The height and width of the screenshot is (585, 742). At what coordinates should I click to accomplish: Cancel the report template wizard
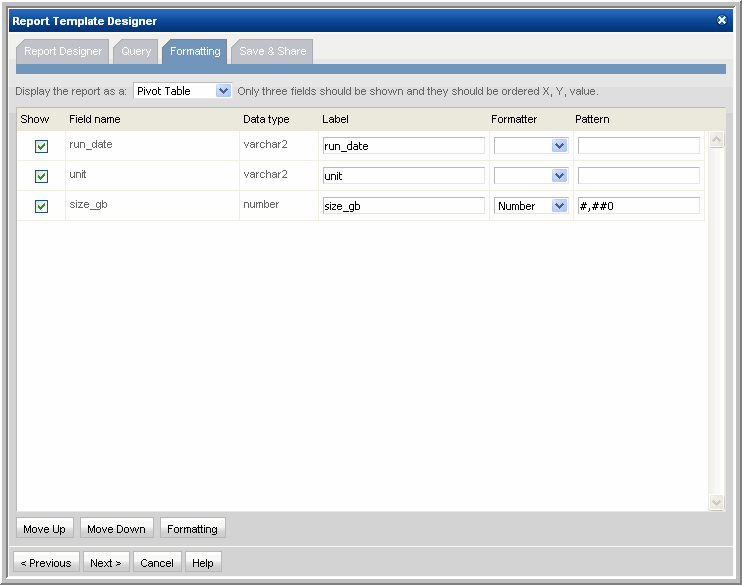point(157,563)
